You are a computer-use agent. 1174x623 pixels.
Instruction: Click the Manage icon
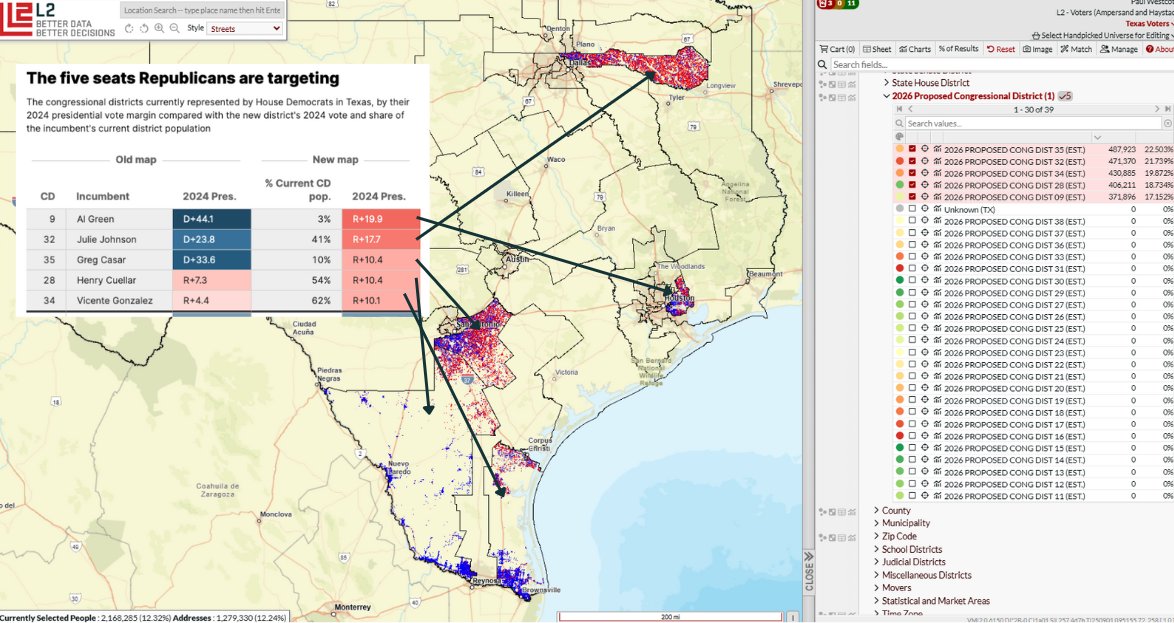(x=1119, y=49)
